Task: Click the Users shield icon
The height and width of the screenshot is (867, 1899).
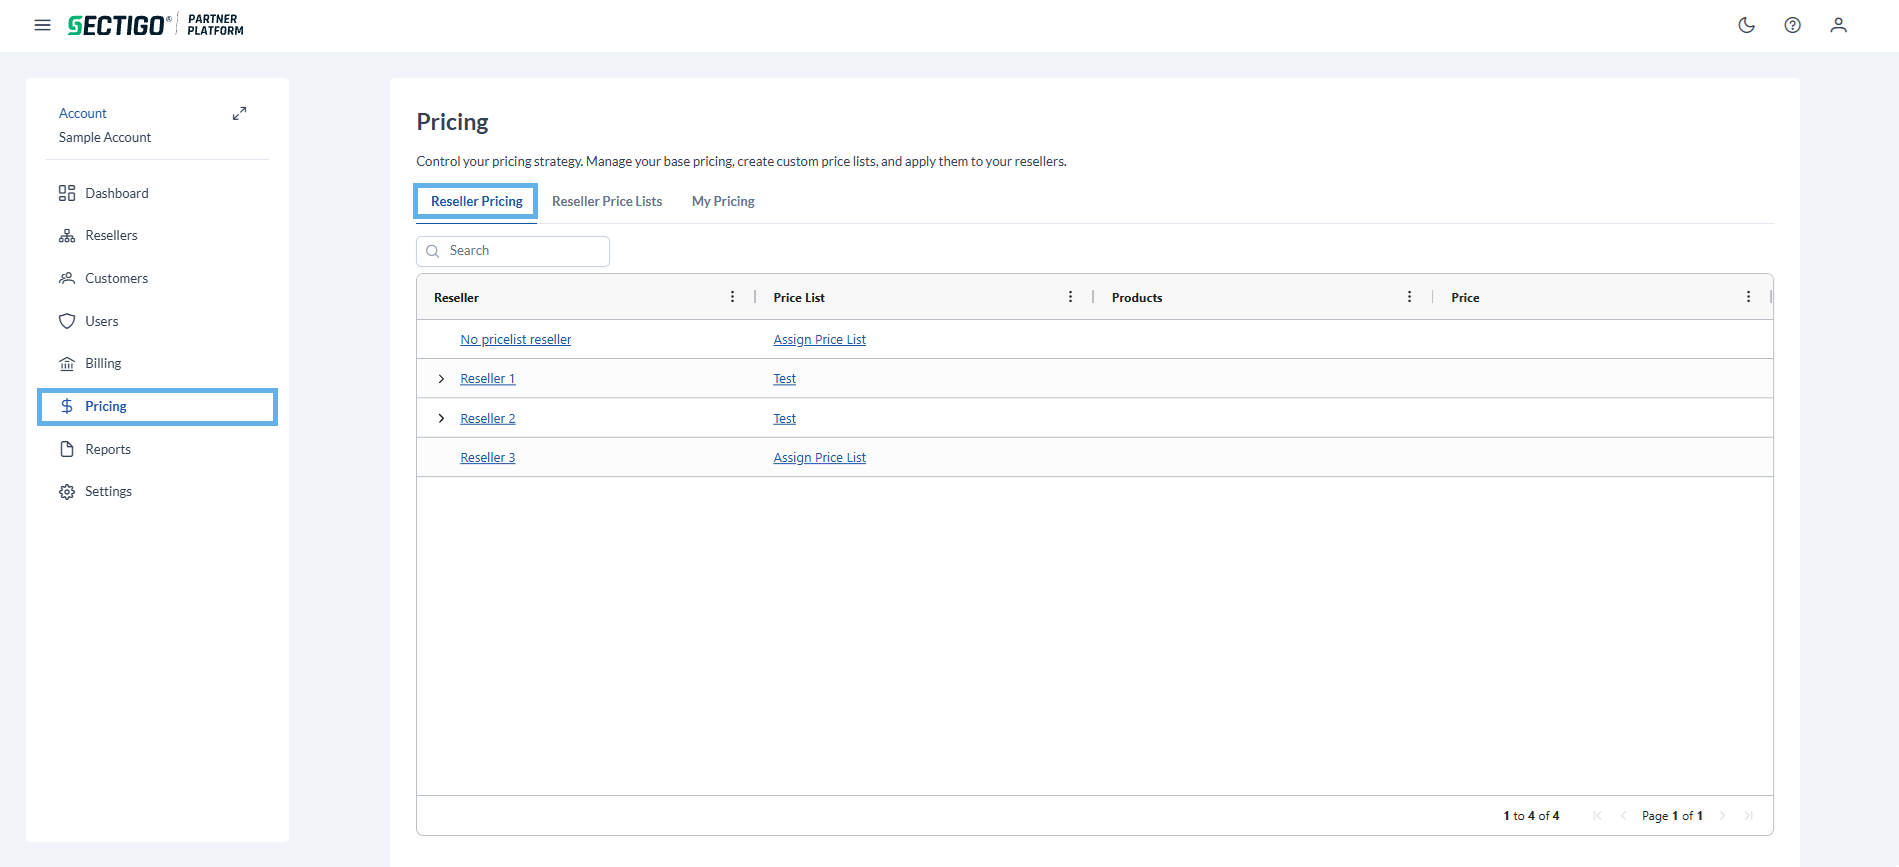Action: tap(67, 321)
